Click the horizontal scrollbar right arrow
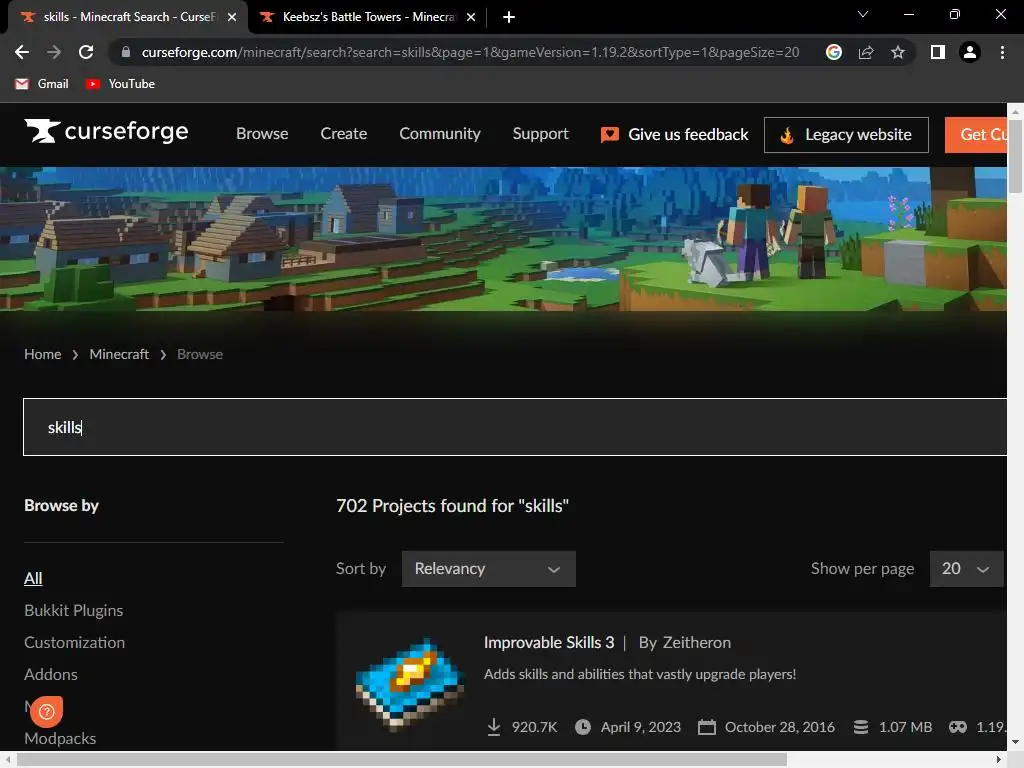The image size is (1024, 768). point(999,760)
